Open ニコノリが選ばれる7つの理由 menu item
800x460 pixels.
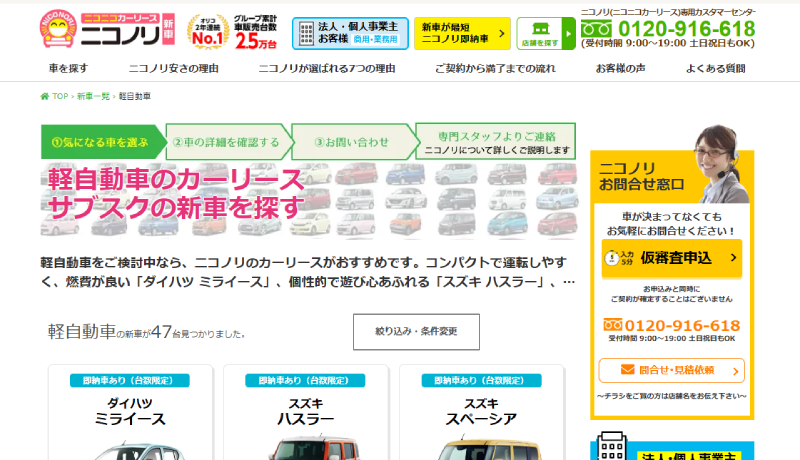click(x=327, y=68)
